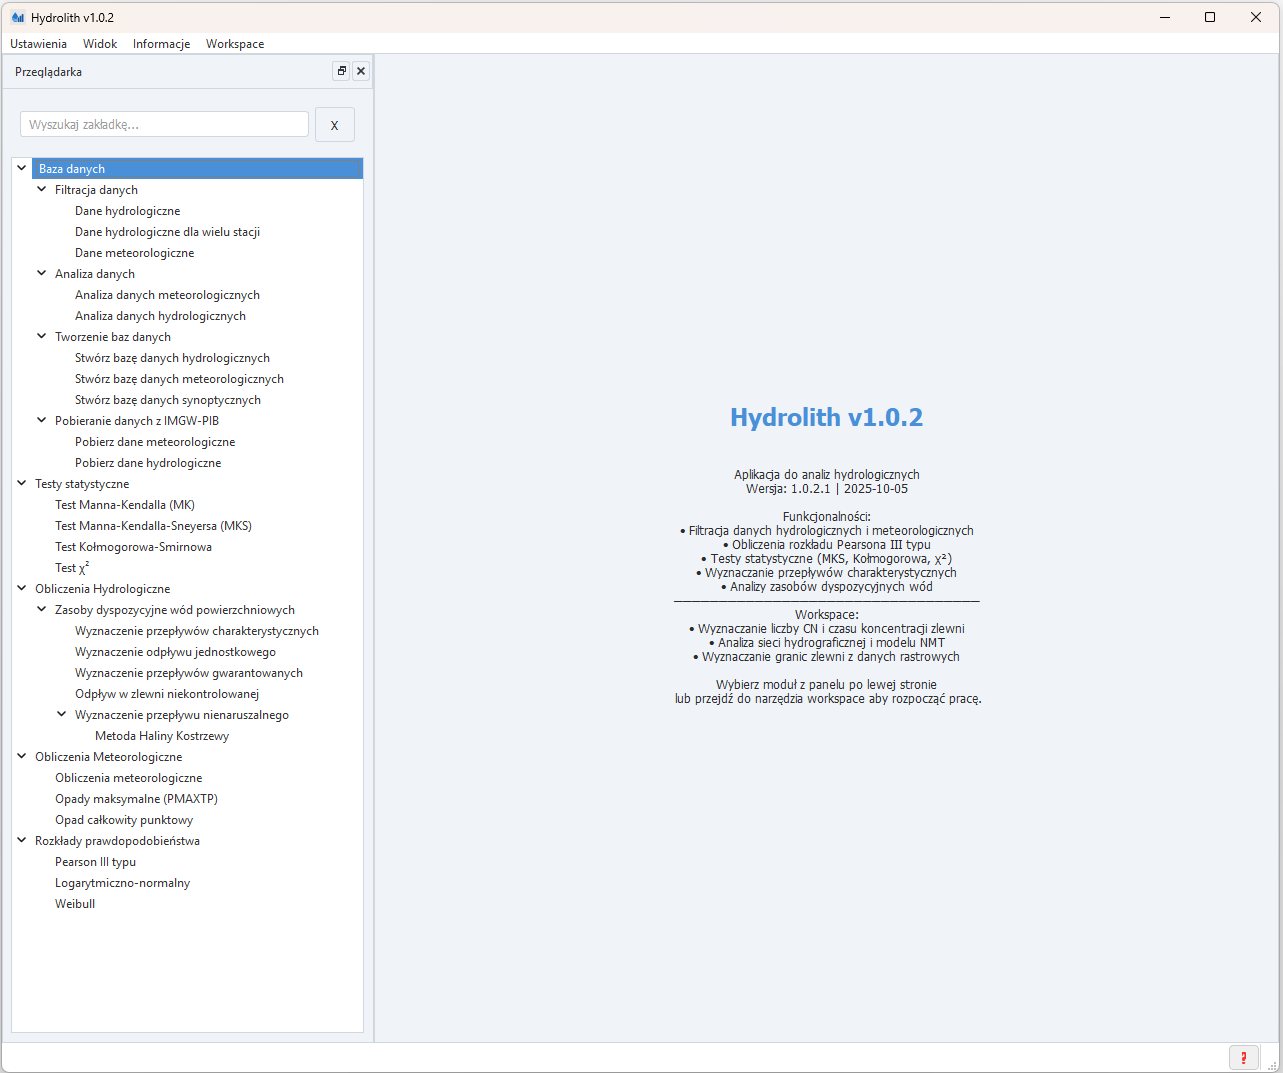Open Analiza danych meteorologicznych

167,295
